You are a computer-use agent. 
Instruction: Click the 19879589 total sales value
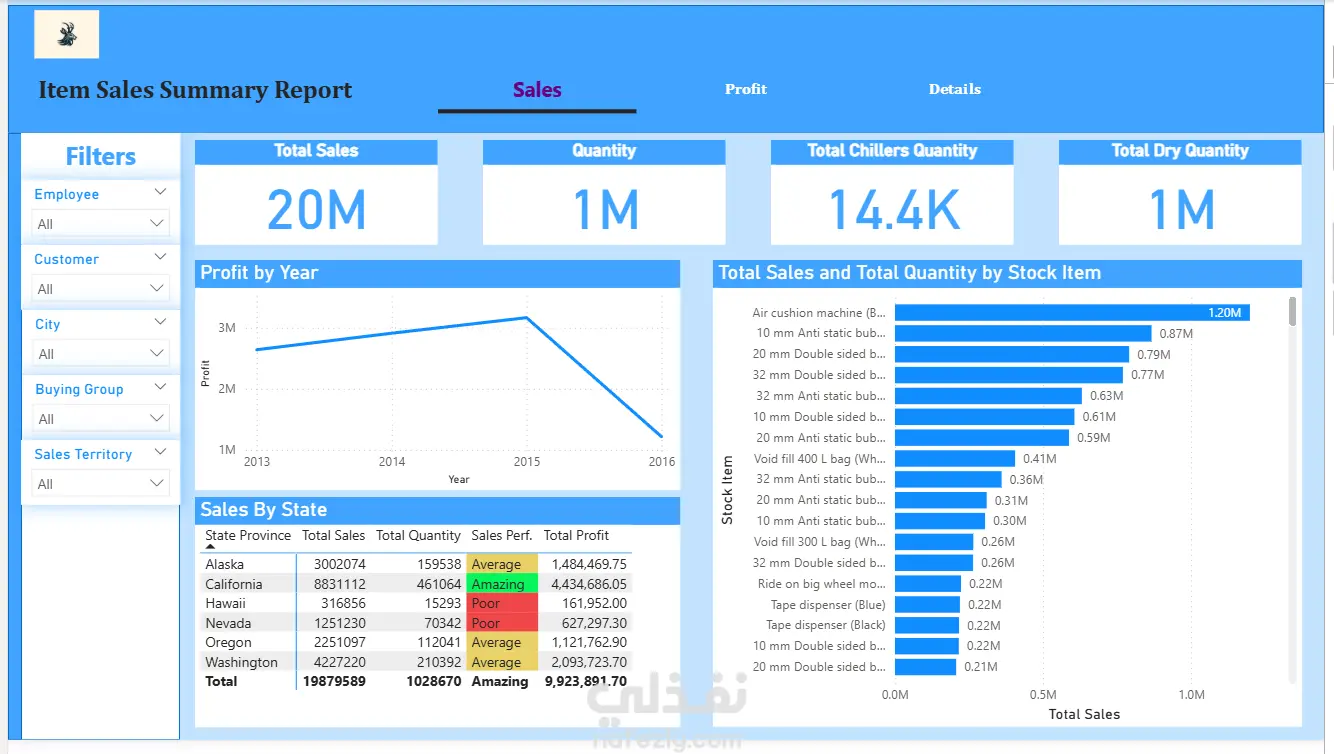pos(333,681)
